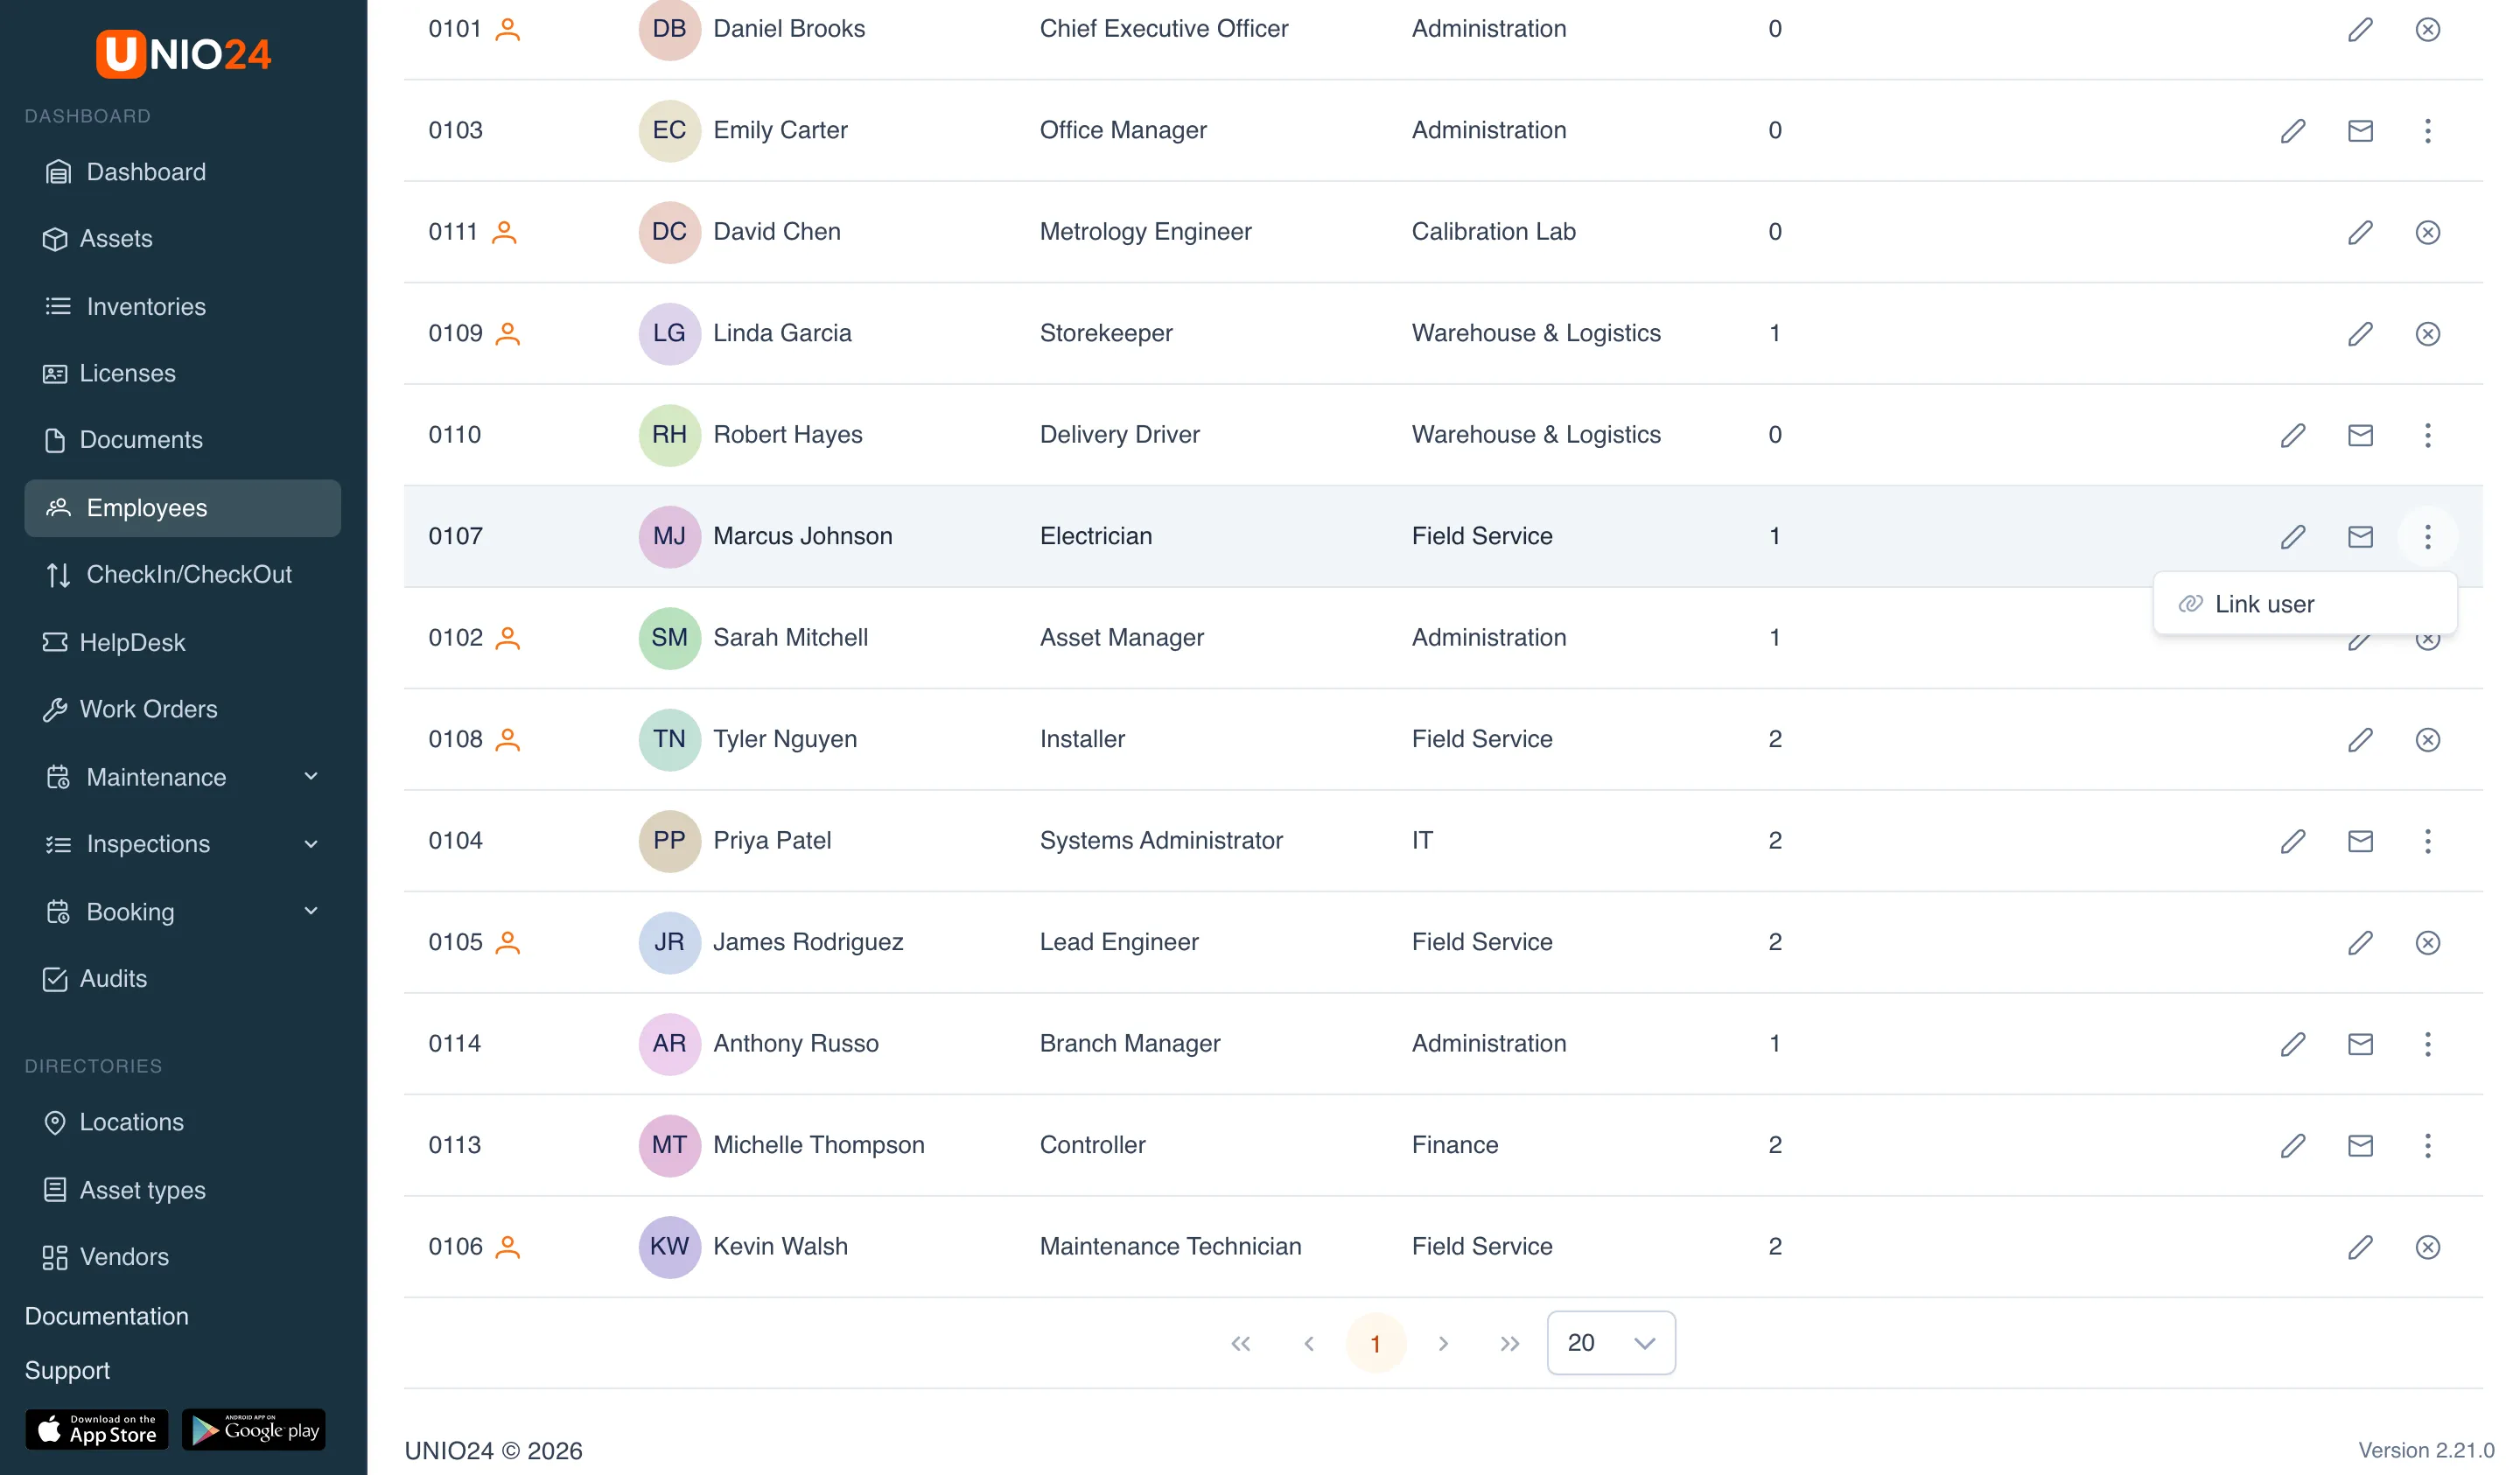
Task: Open more options for Priya Patel
Action: pyautogui.click(x=2427, y=841)
